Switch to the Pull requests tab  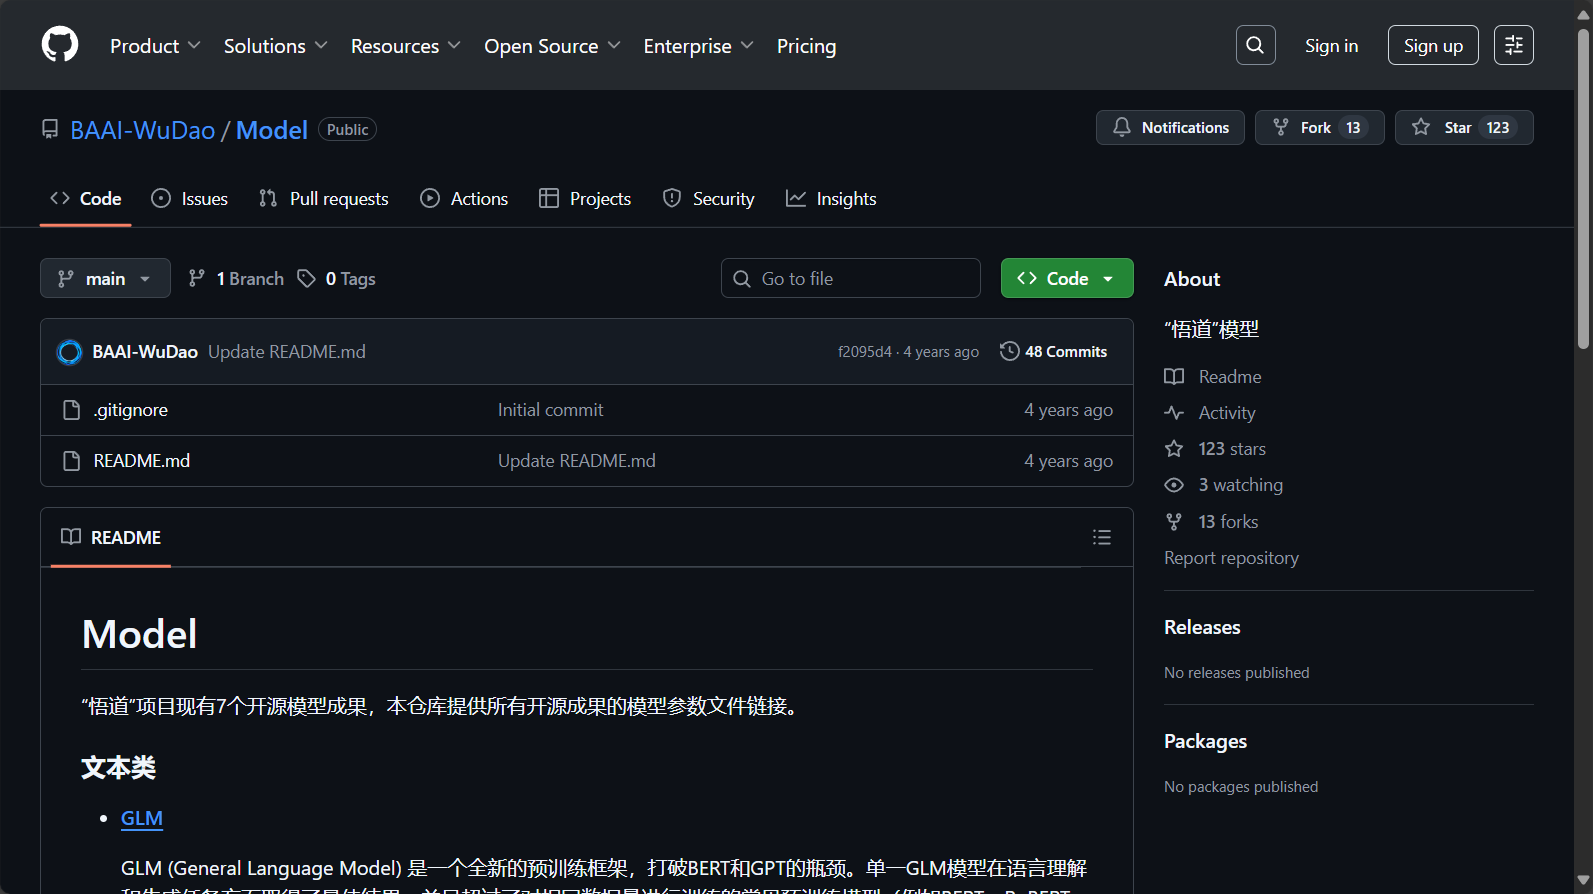click(323, 199)
